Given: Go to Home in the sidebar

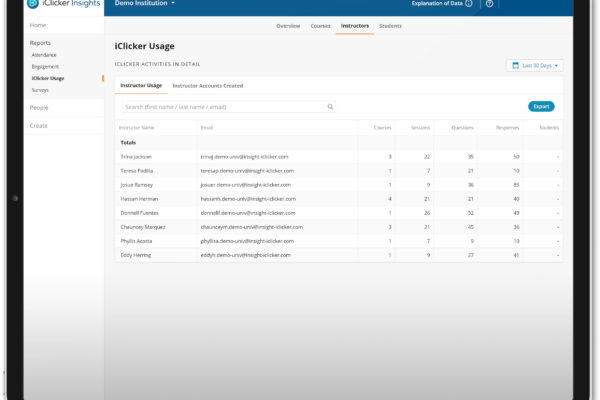Looking at the screenshot, I should pos(38,25).
